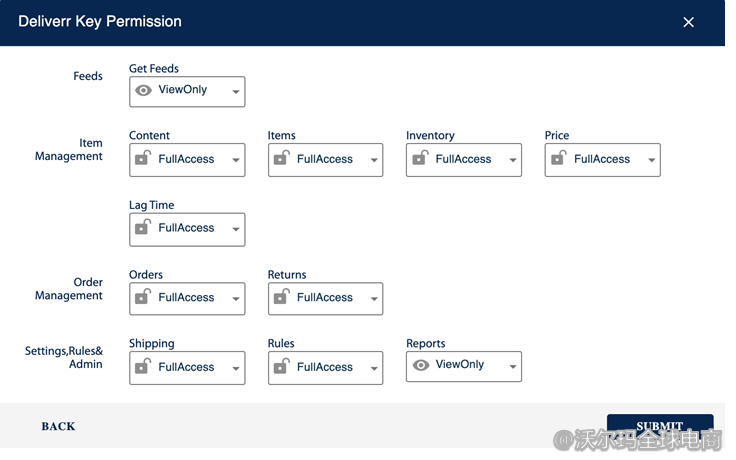Click the unlock icon in Price field

coord(559,158)
